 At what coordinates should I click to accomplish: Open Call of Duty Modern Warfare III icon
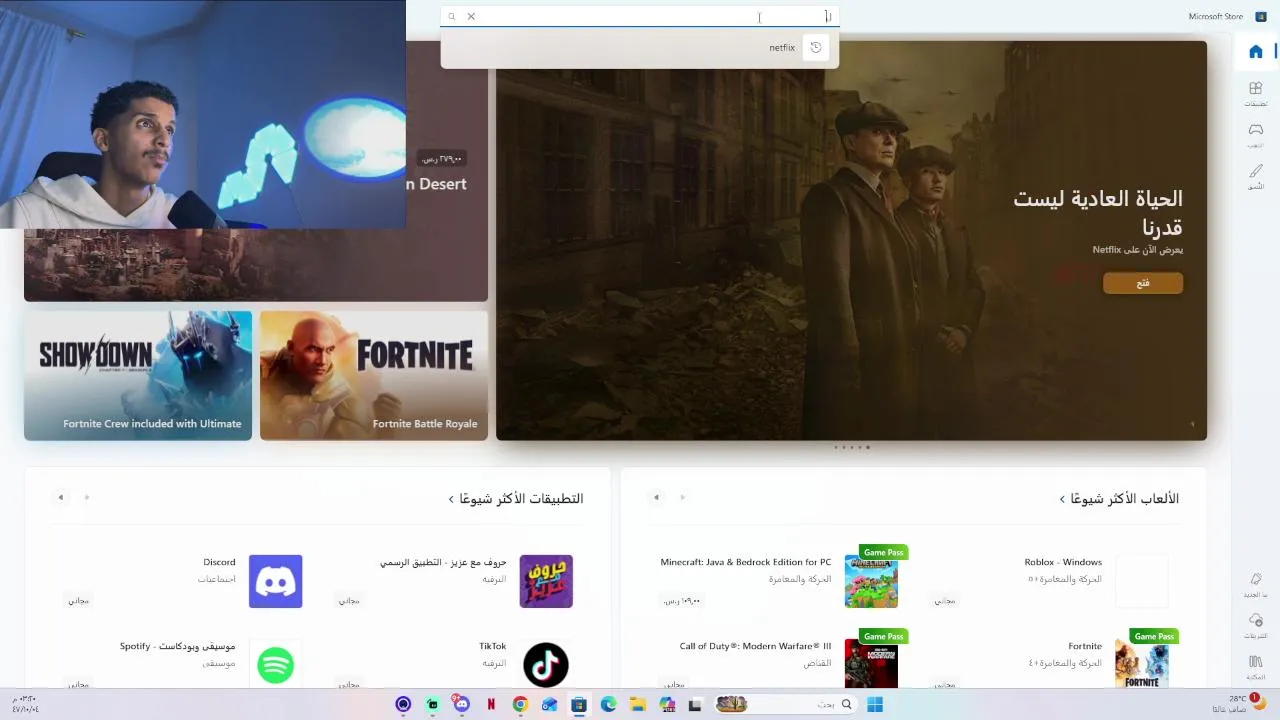[871, 665]
